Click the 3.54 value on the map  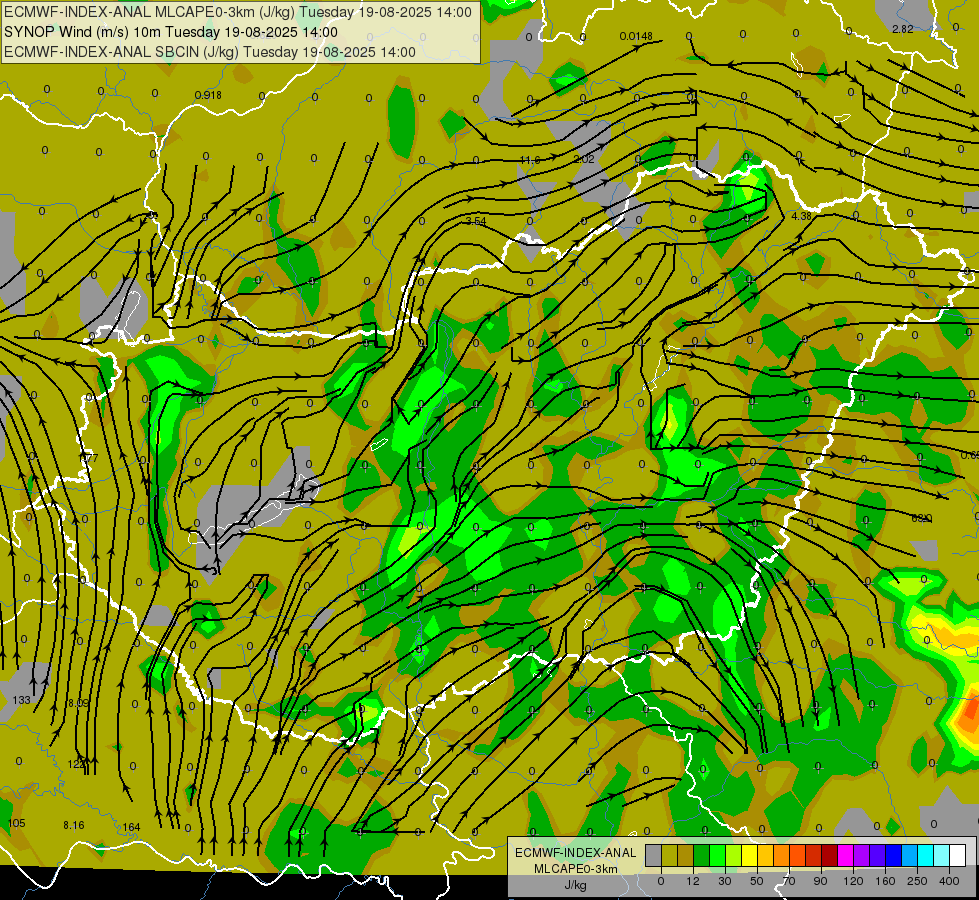click(x=476, y=221)
